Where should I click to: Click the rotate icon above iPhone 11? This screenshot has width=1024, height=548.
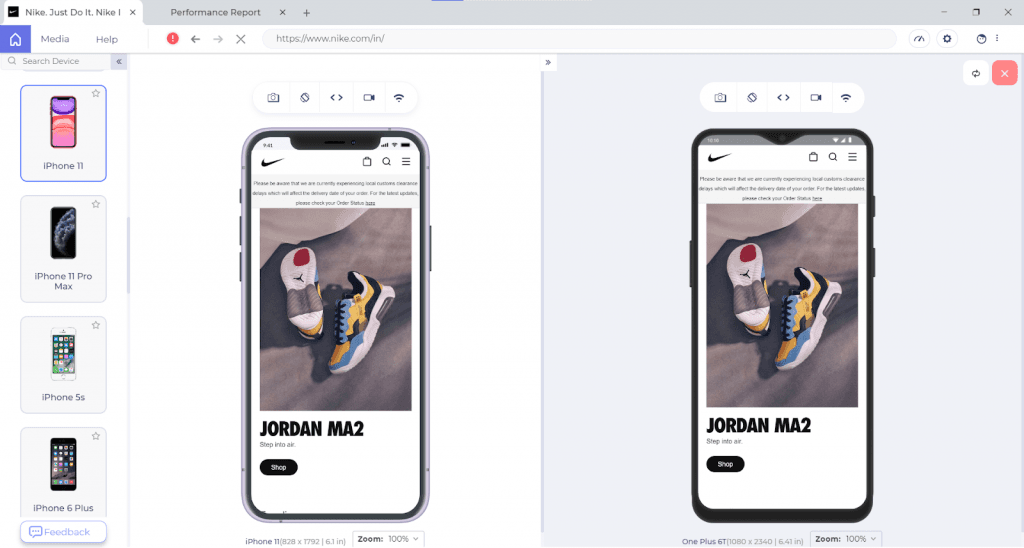pos(304,98)
